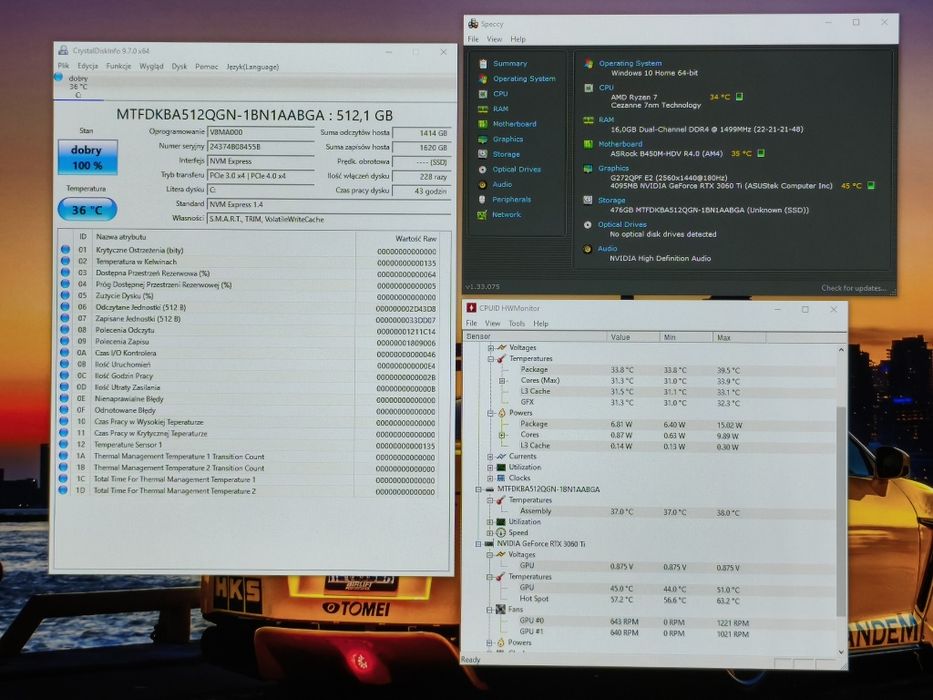933x700 pixels.
Task: Click the status dot for Temperature Sensor 1 row
Action: 64,445
